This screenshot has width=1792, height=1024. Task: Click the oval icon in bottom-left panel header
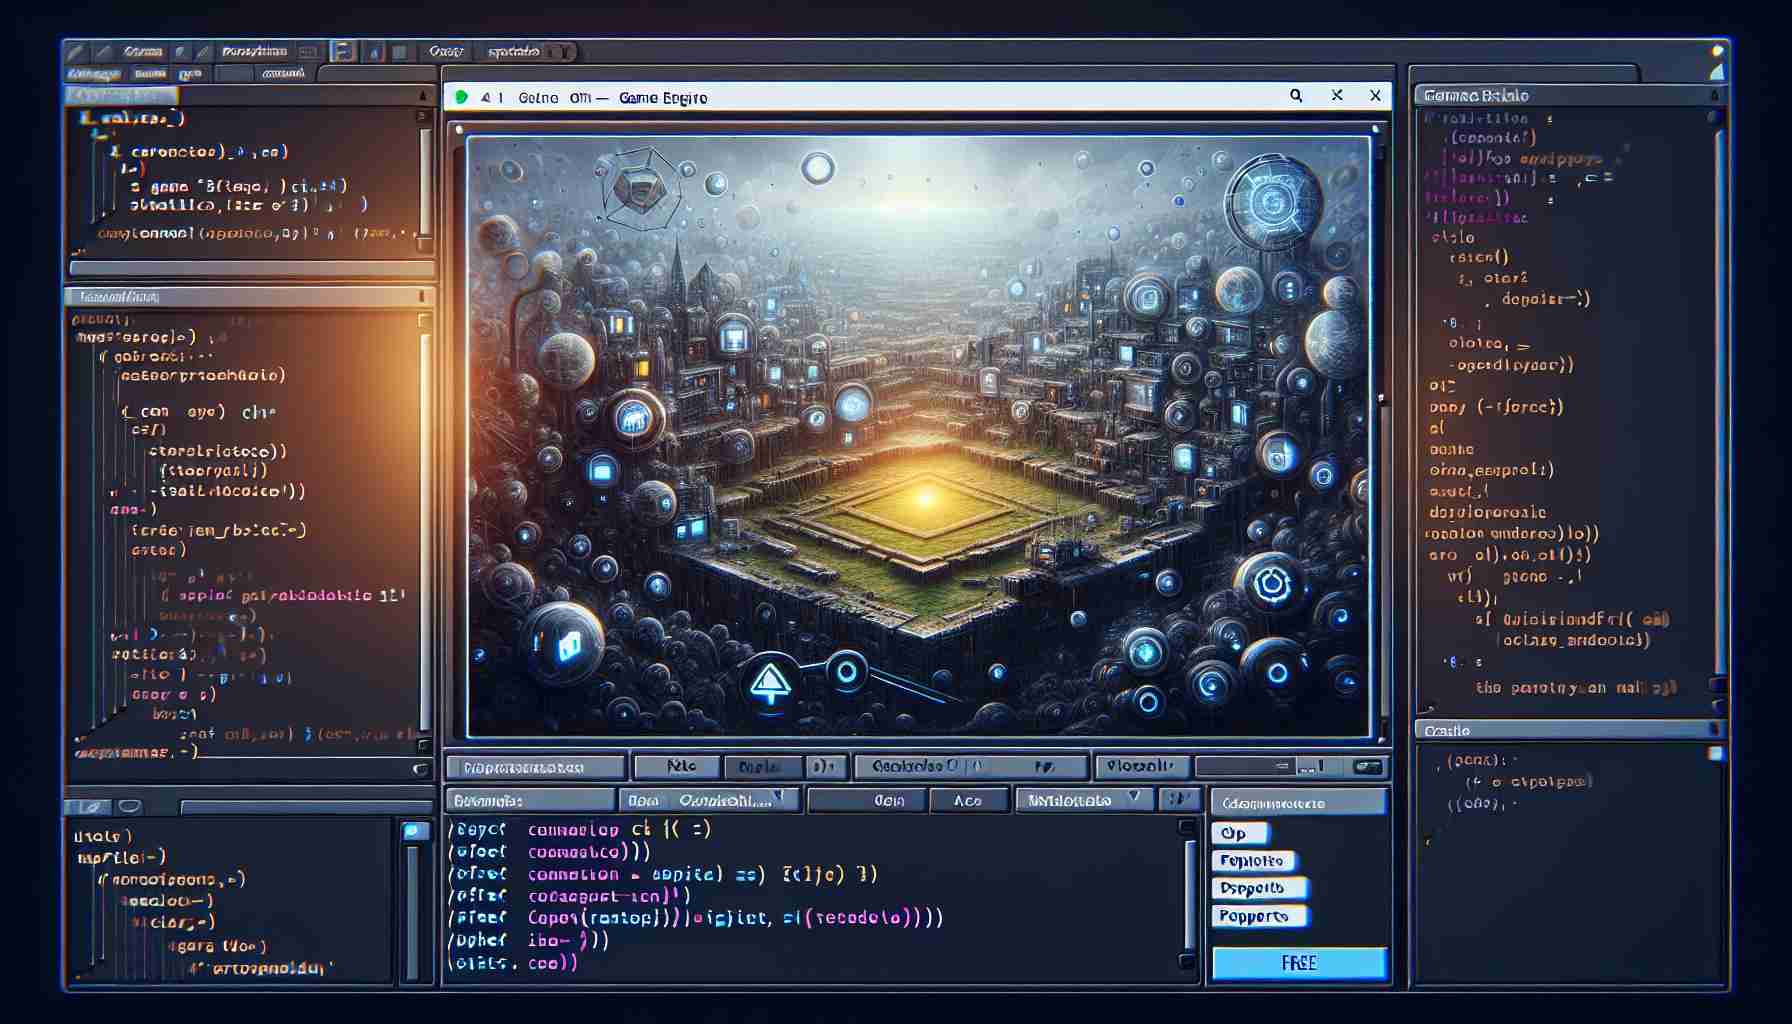coord(129,806)
